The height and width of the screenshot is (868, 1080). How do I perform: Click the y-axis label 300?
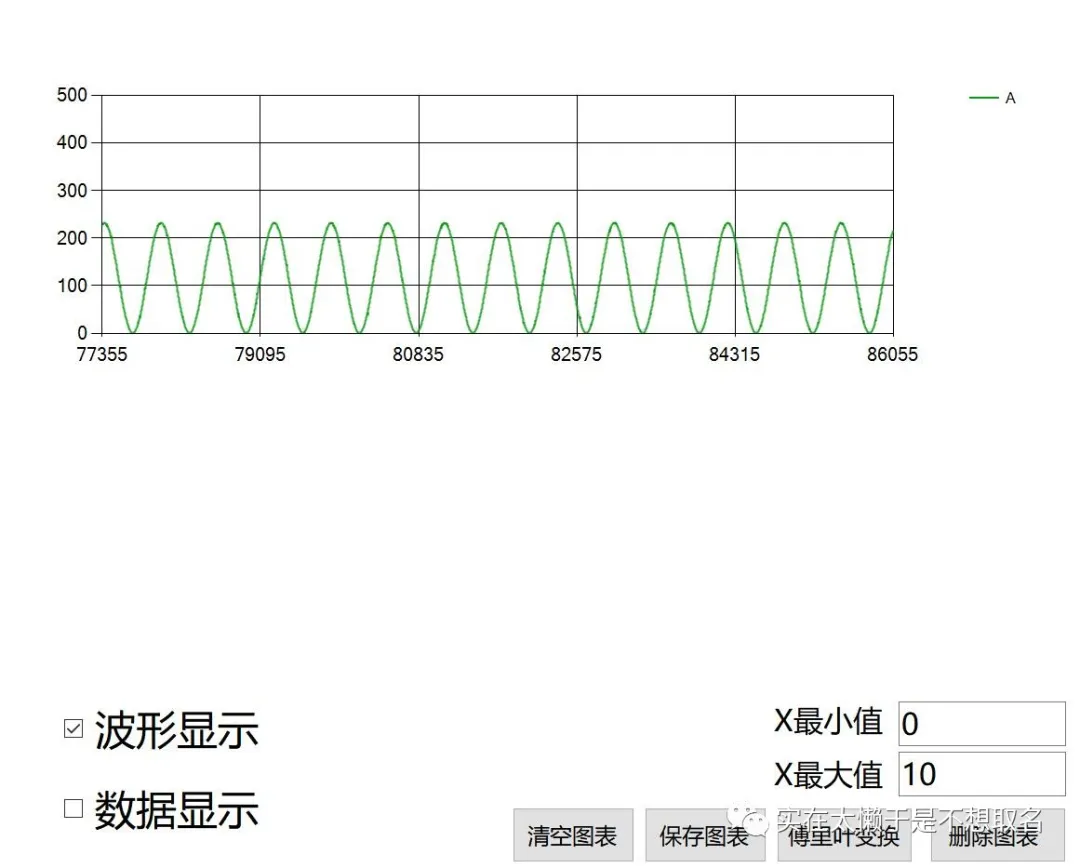(x=73, y=190)
